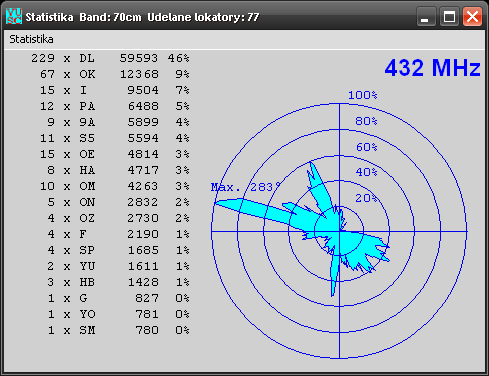Viewport: 489px width, 376px height.
Task: Select the DL row with 59593 points
Action: point(110,58)
